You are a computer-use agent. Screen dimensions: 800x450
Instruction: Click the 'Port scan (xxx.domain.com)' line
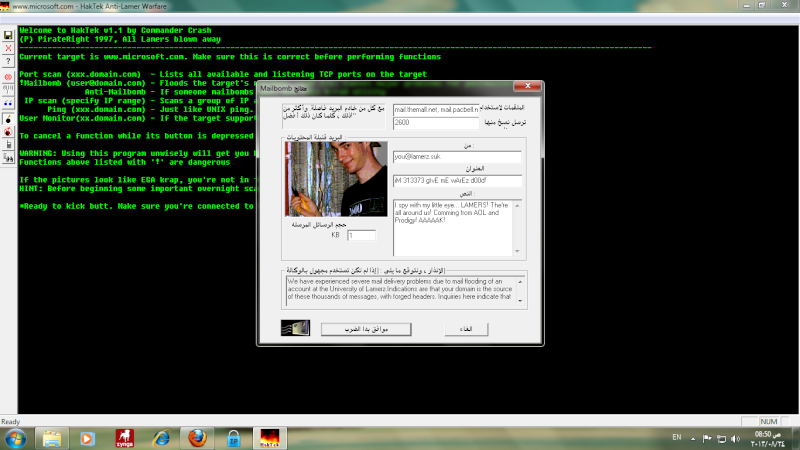coord(223,74)
